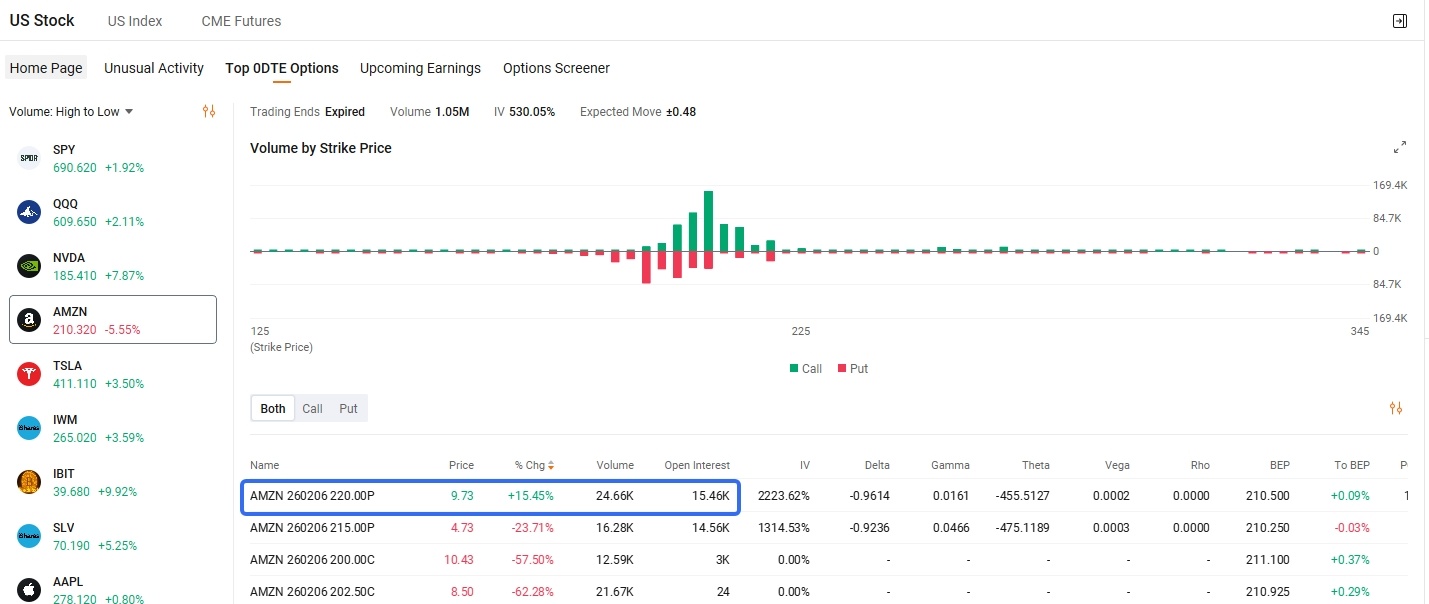Click the Volume 1.05M stat
The image size is (1429, 604).
click(x=430, y=111)
